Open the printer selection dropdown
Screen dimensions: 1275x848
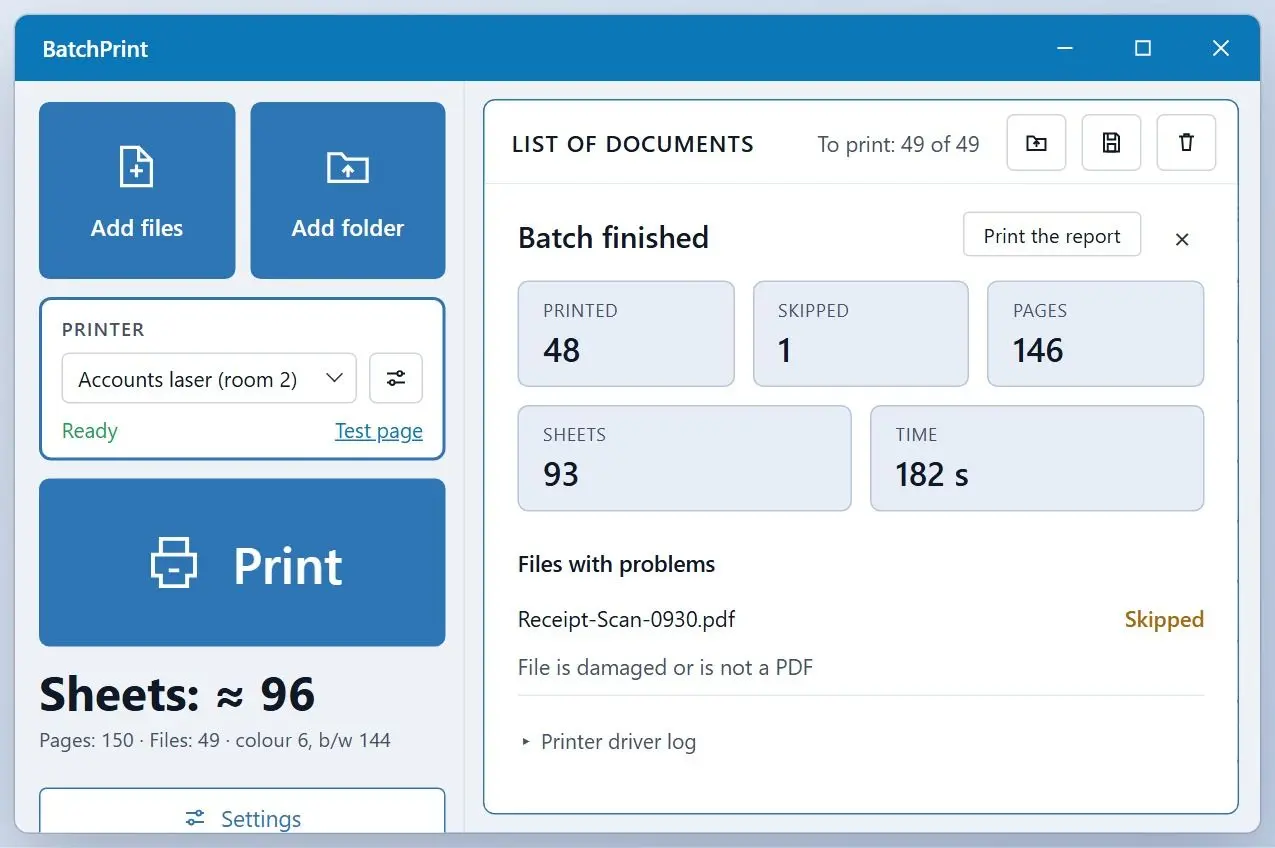point(209,378)
